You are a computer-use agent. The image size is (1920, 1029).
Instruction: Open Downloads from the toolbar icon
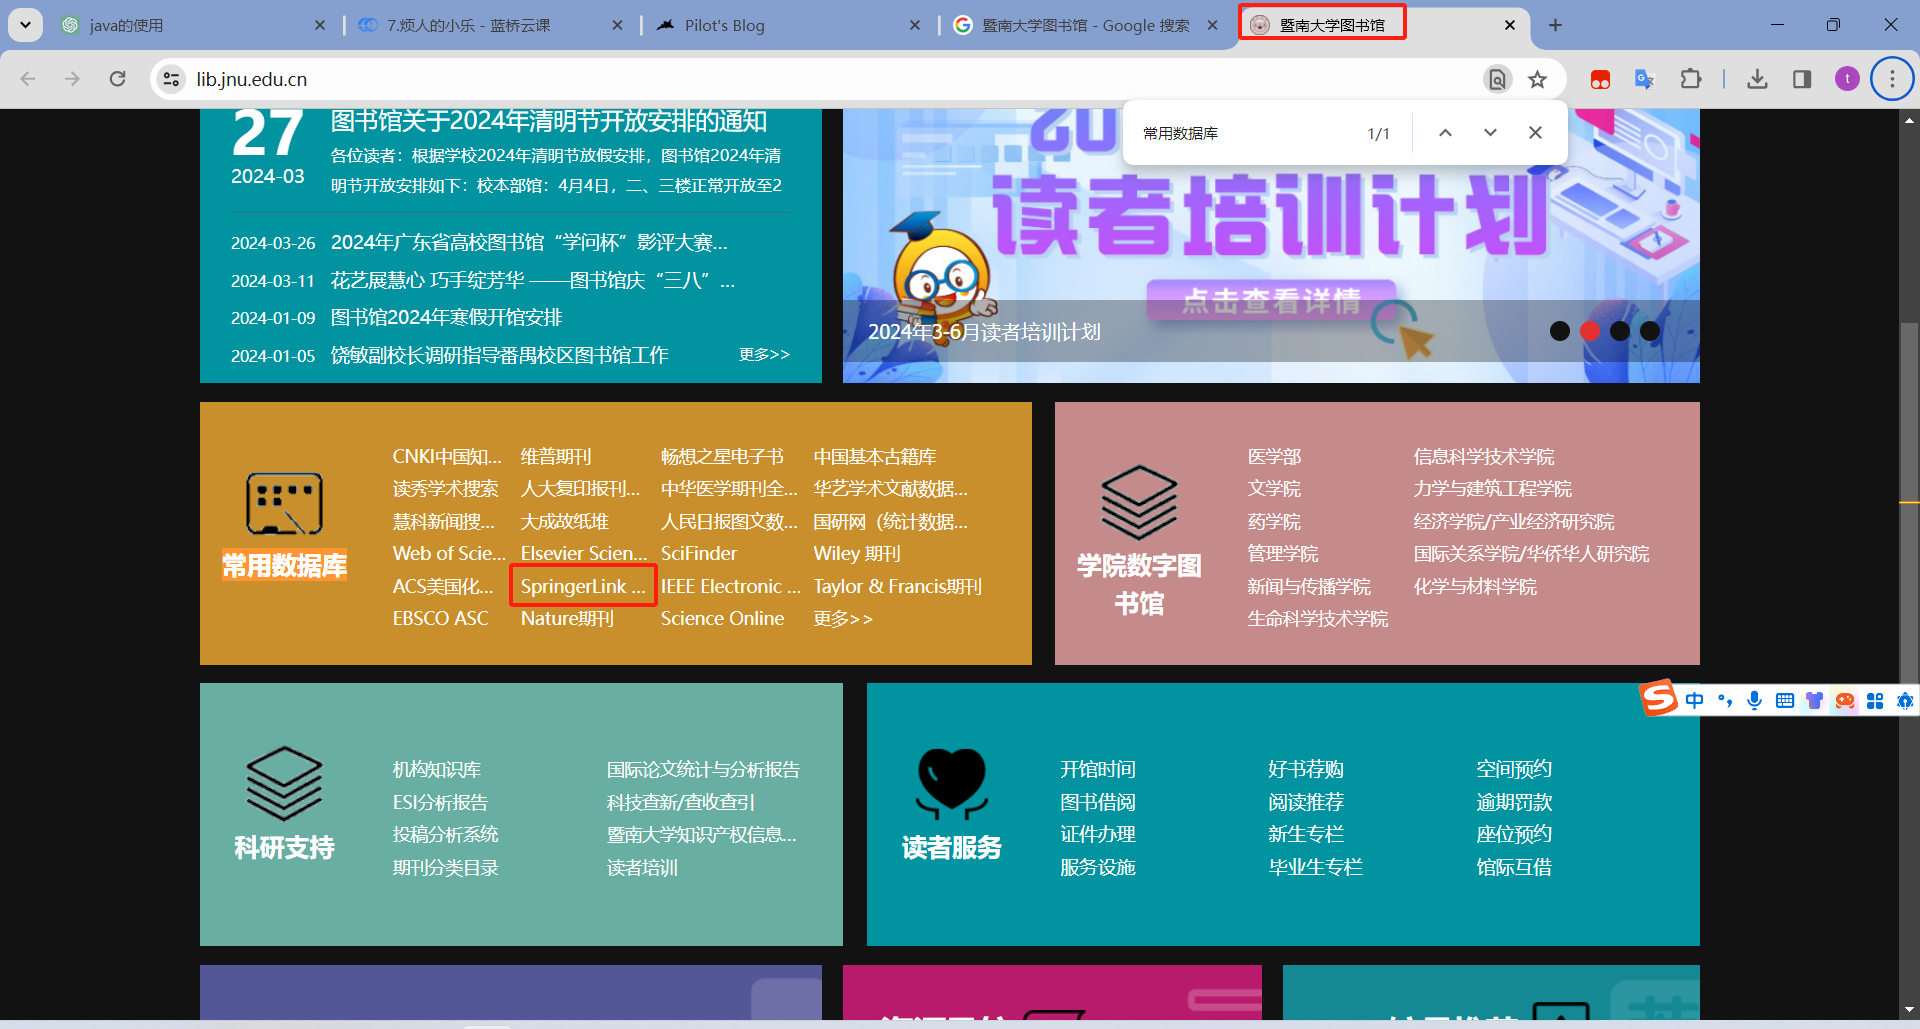click(x=1757, y=79)
